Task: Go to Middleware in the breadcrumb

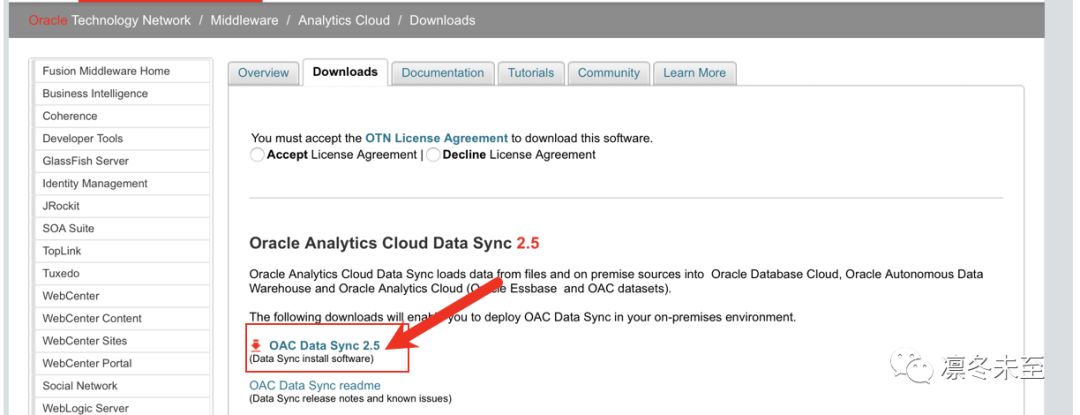Action: pyautogui.click(x=245, y=21)
